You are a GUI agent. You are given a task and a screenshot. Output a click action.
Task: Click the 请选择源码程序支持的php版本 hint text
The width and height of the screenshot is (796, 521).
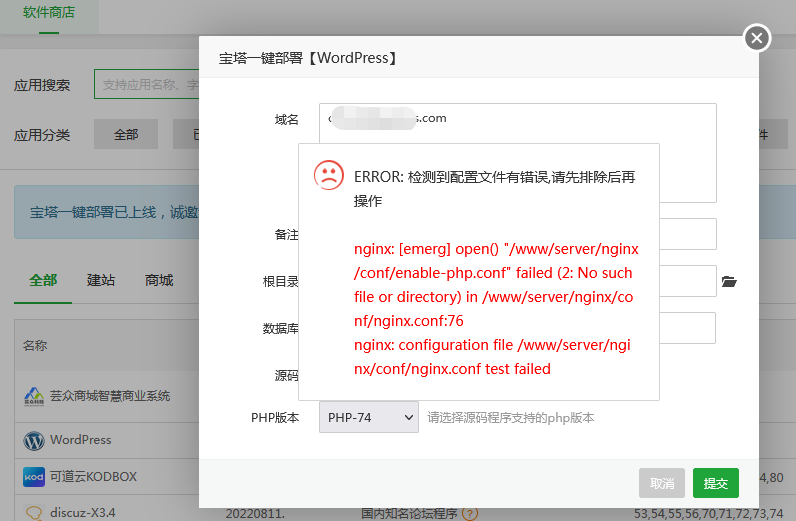[x=511, y=418]
